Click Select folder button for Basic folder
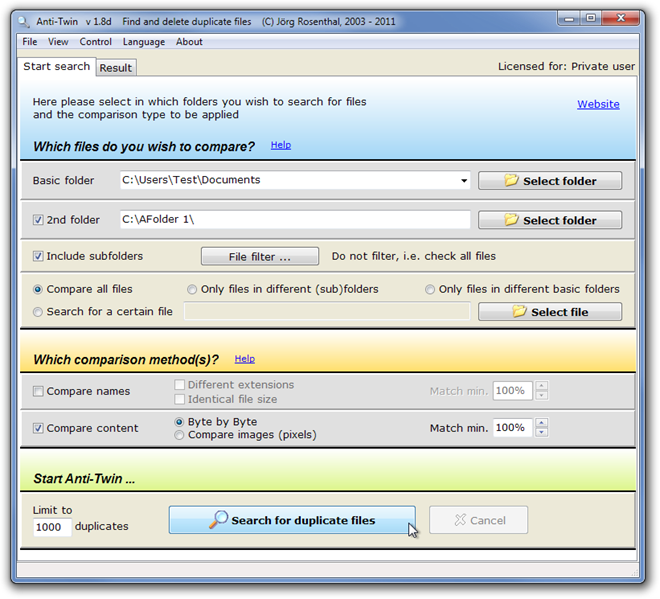The image size is (660, 599). (550, 181)
